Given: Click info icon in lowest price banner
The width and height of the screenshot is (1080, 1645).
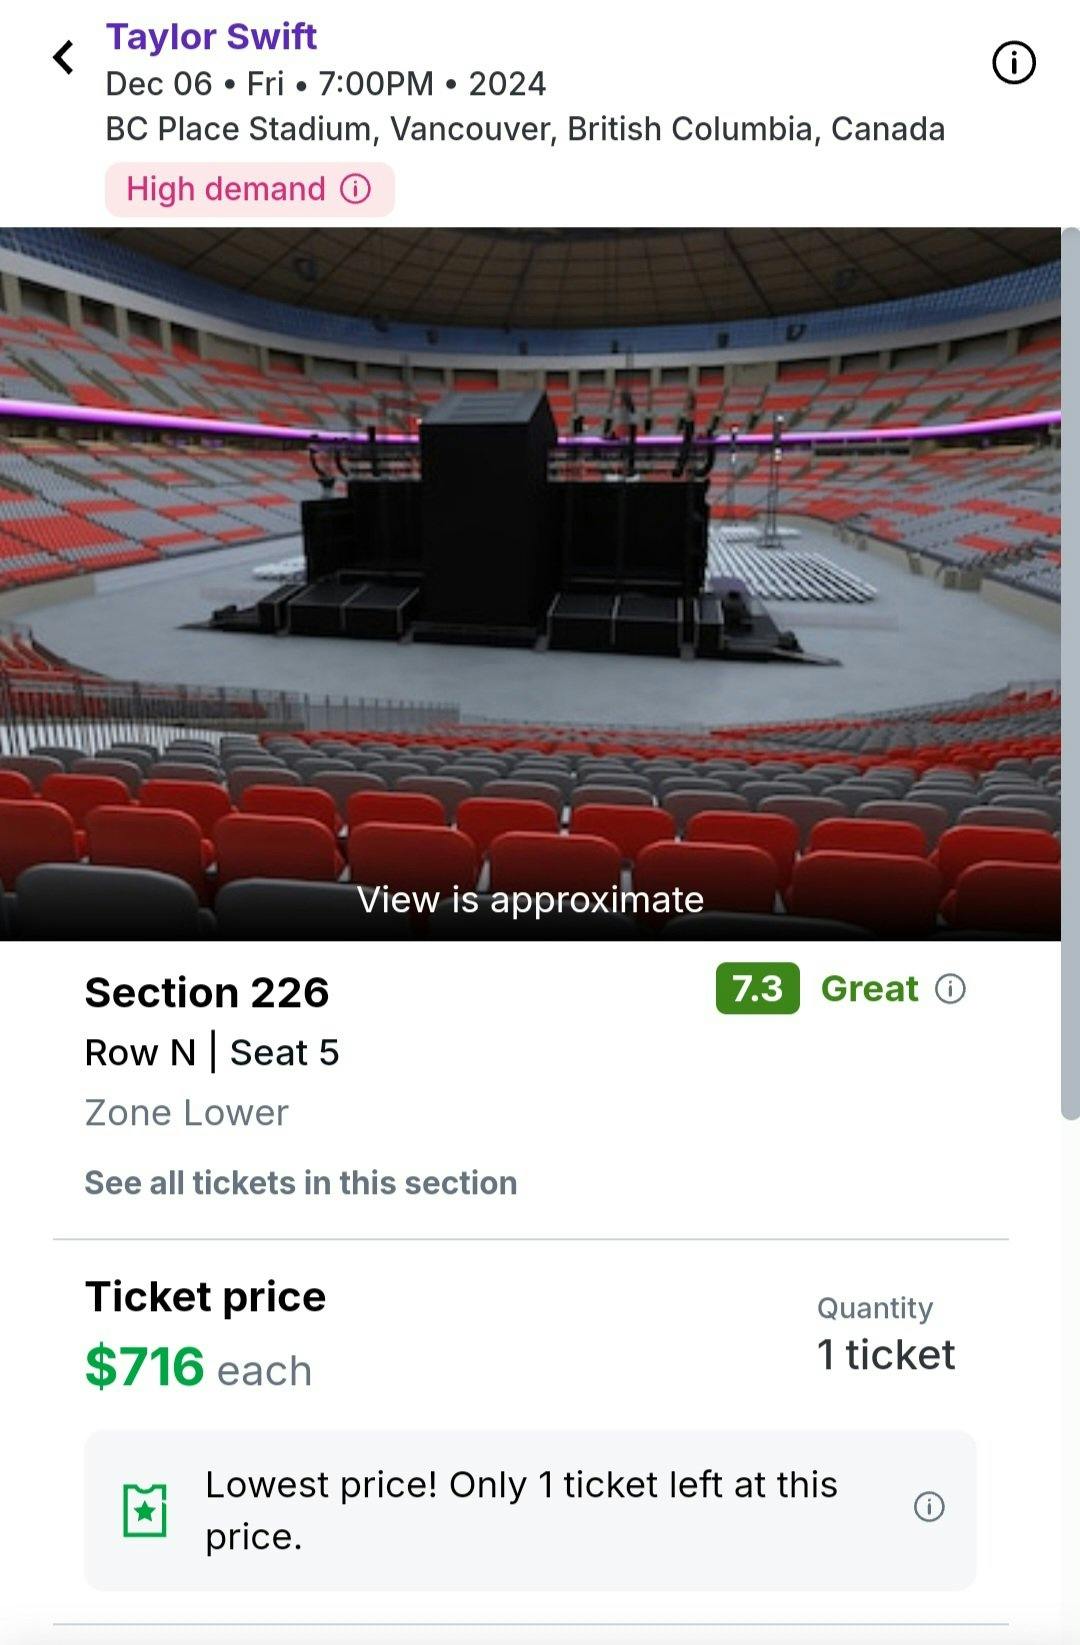Looking at the screenshot, I should coord(929,1507).
